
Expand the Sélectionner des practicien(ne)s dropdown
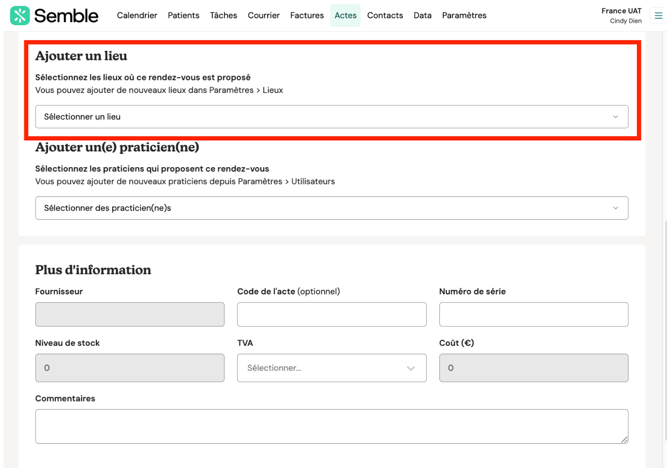point(331,208)
